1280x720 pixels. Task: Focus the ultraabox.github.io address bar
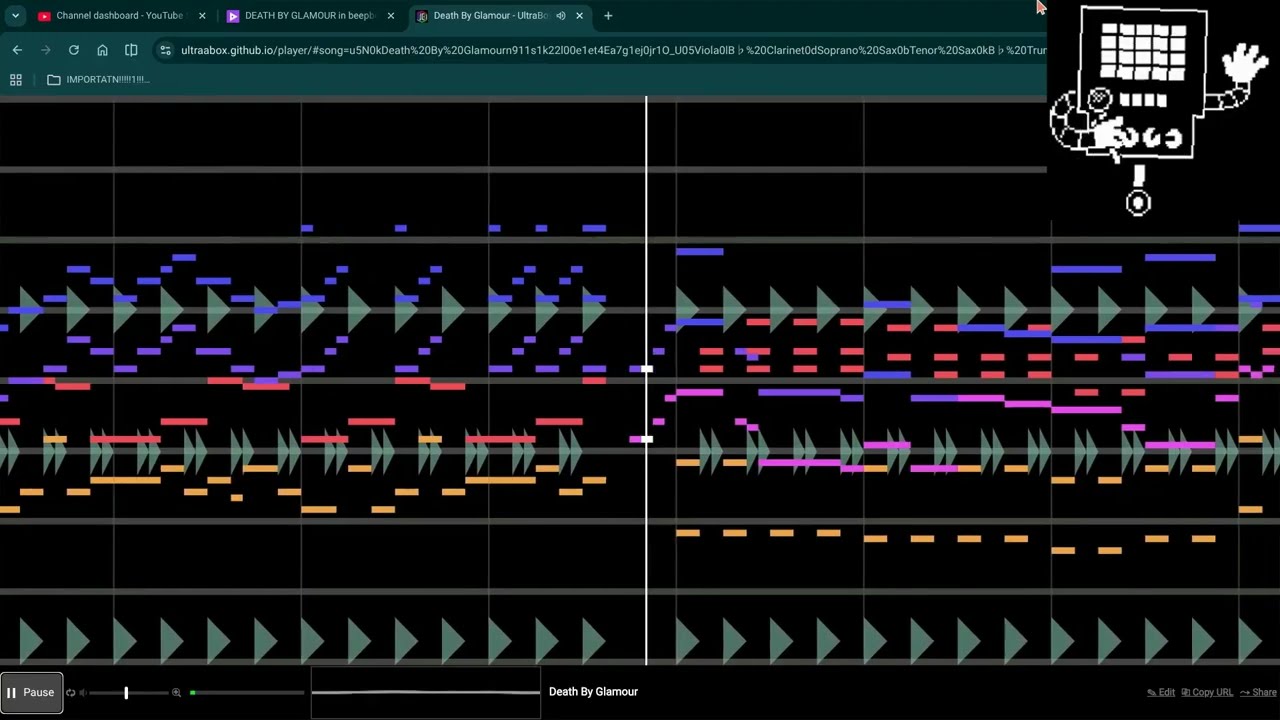pos(612,50)
